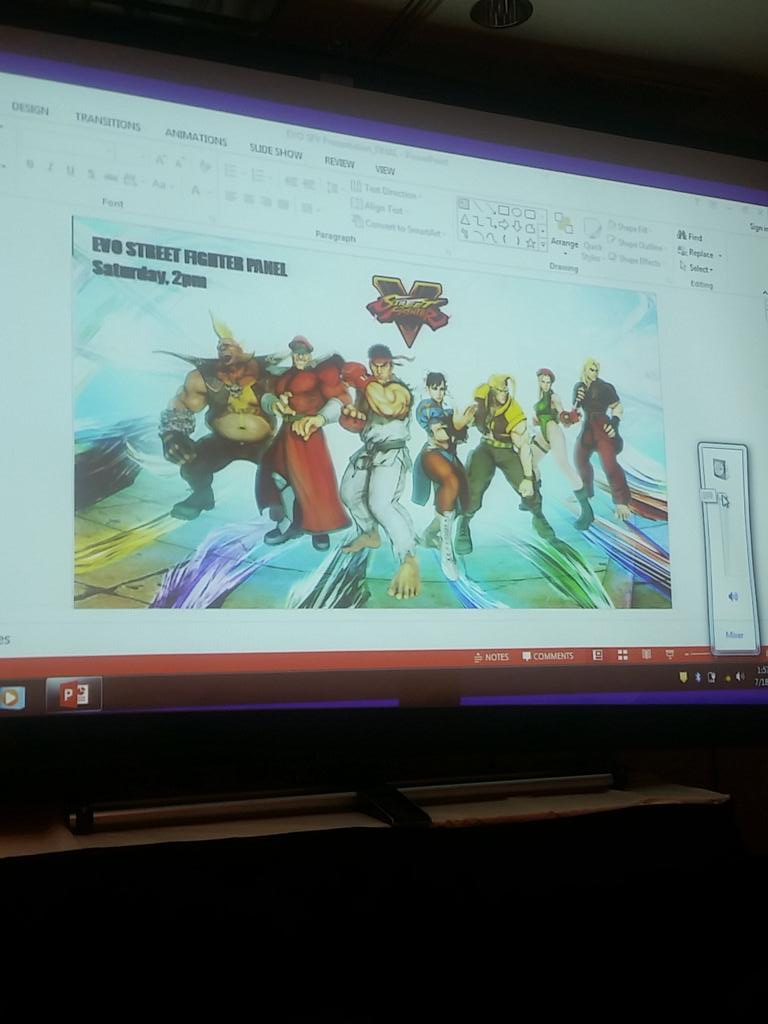Toggle bold formatting
Viewport: 768px width, 1024px height.
point(30,163)
